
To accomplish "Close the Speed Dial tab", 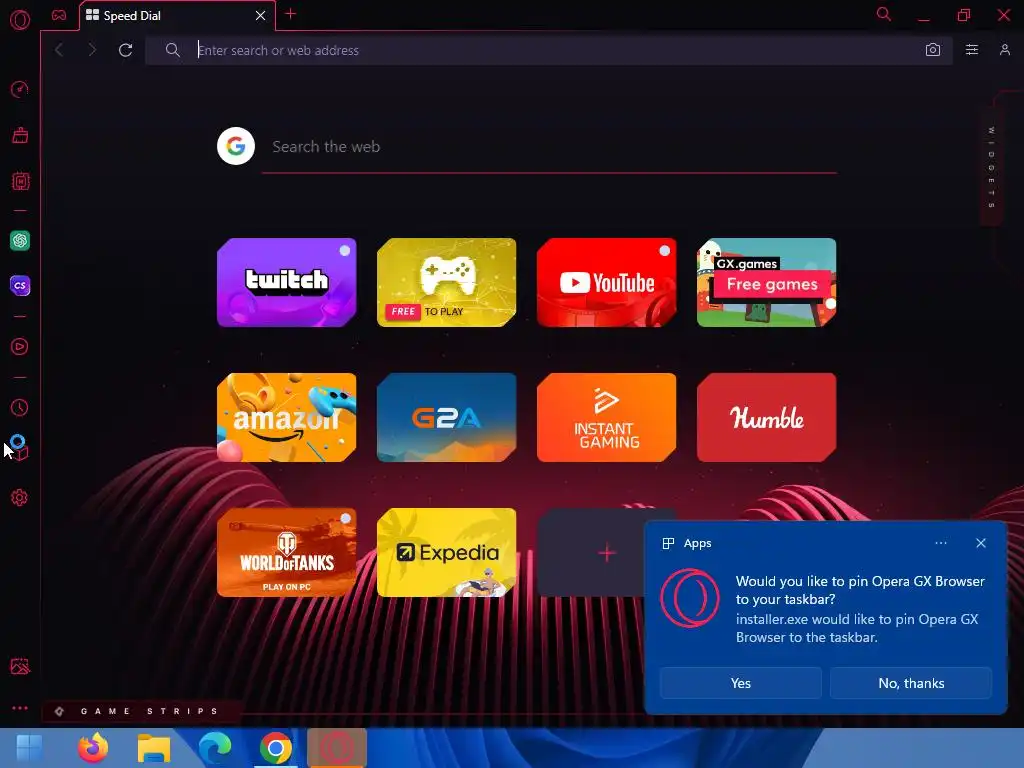I will [x=260, y=15].
